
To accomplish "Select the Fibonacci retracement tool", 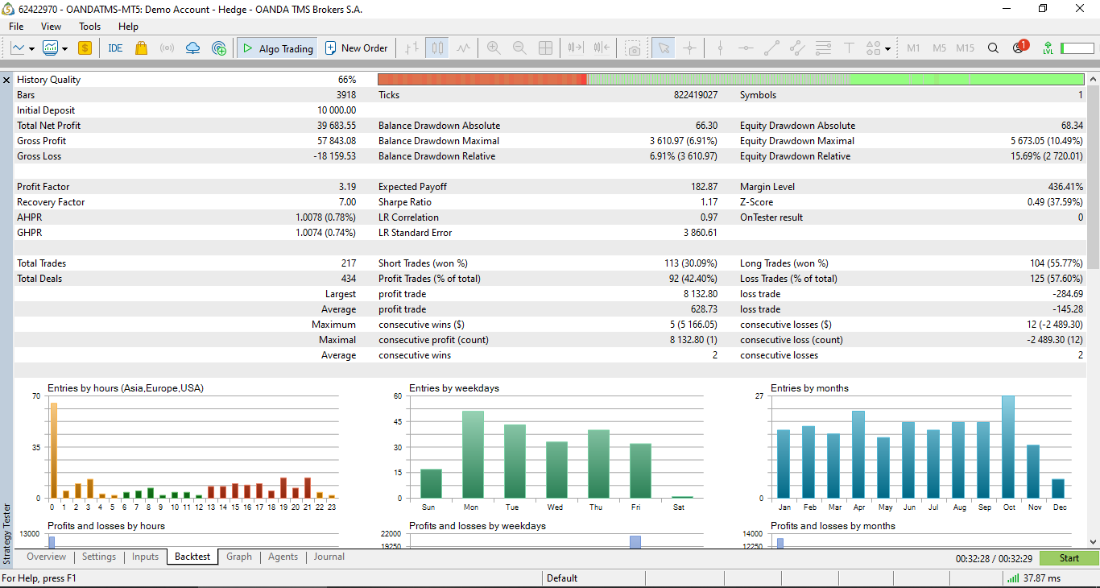I will point(823,48).
